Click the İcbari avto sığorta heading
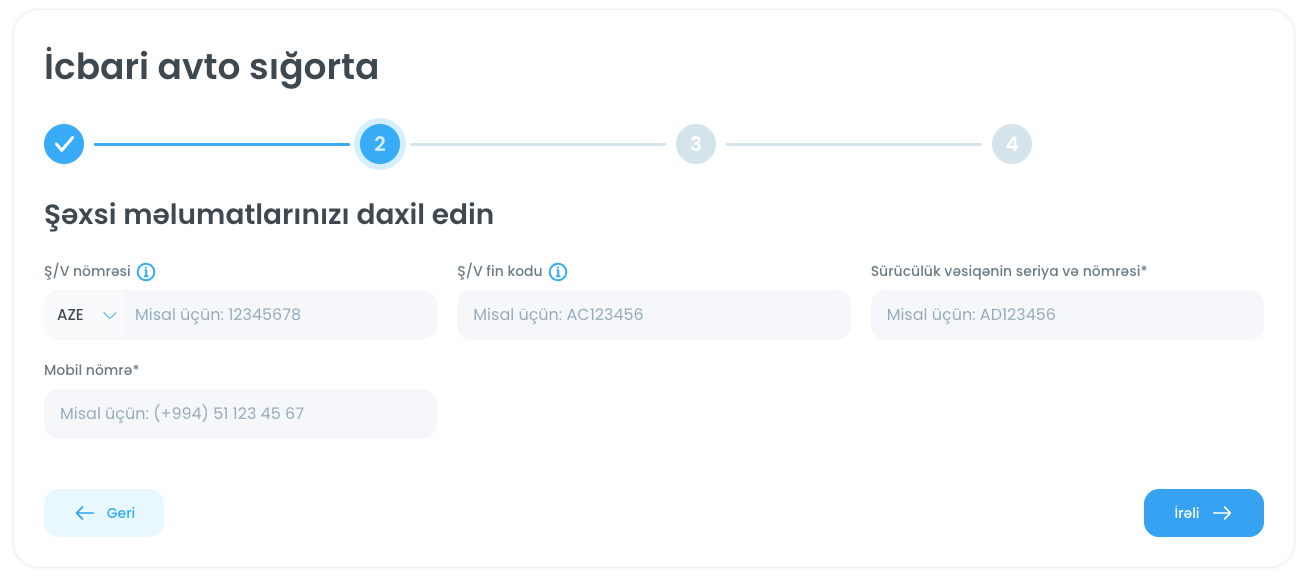Viewport: 1310px width, 579px height. tap(211, 68)
